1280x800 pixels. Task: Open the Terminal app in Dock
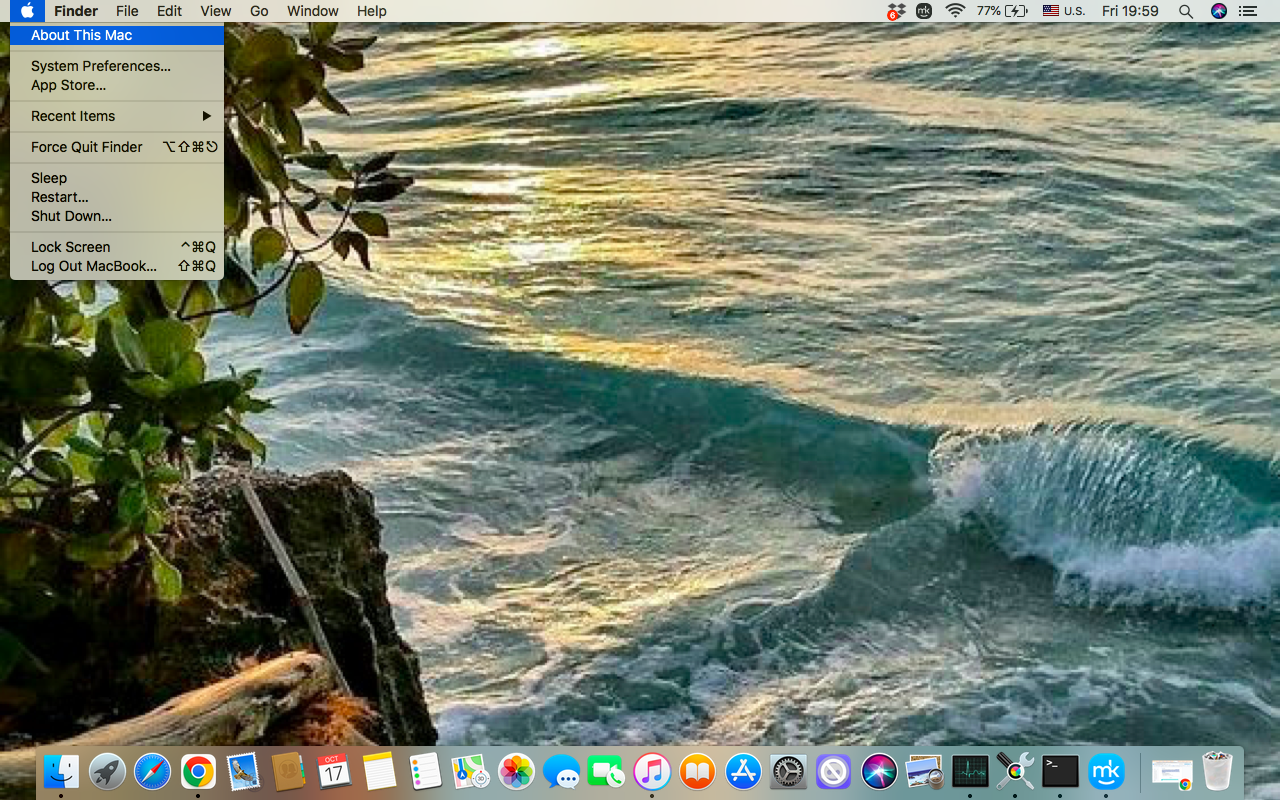point(1060,771)
